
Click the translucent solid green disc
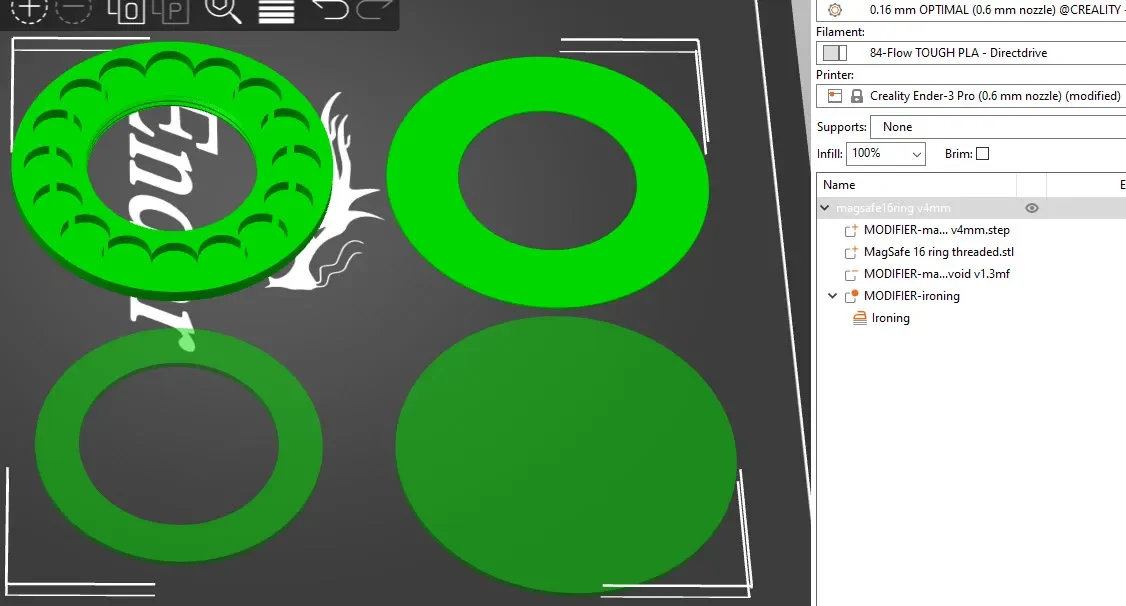pos(565,454)
